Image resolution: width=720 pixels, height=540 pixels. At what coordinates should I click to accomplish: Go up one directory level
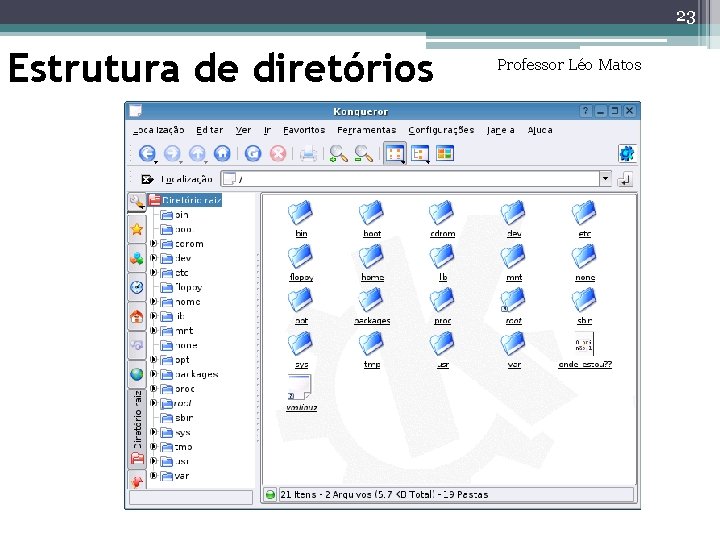pos(197,153)
